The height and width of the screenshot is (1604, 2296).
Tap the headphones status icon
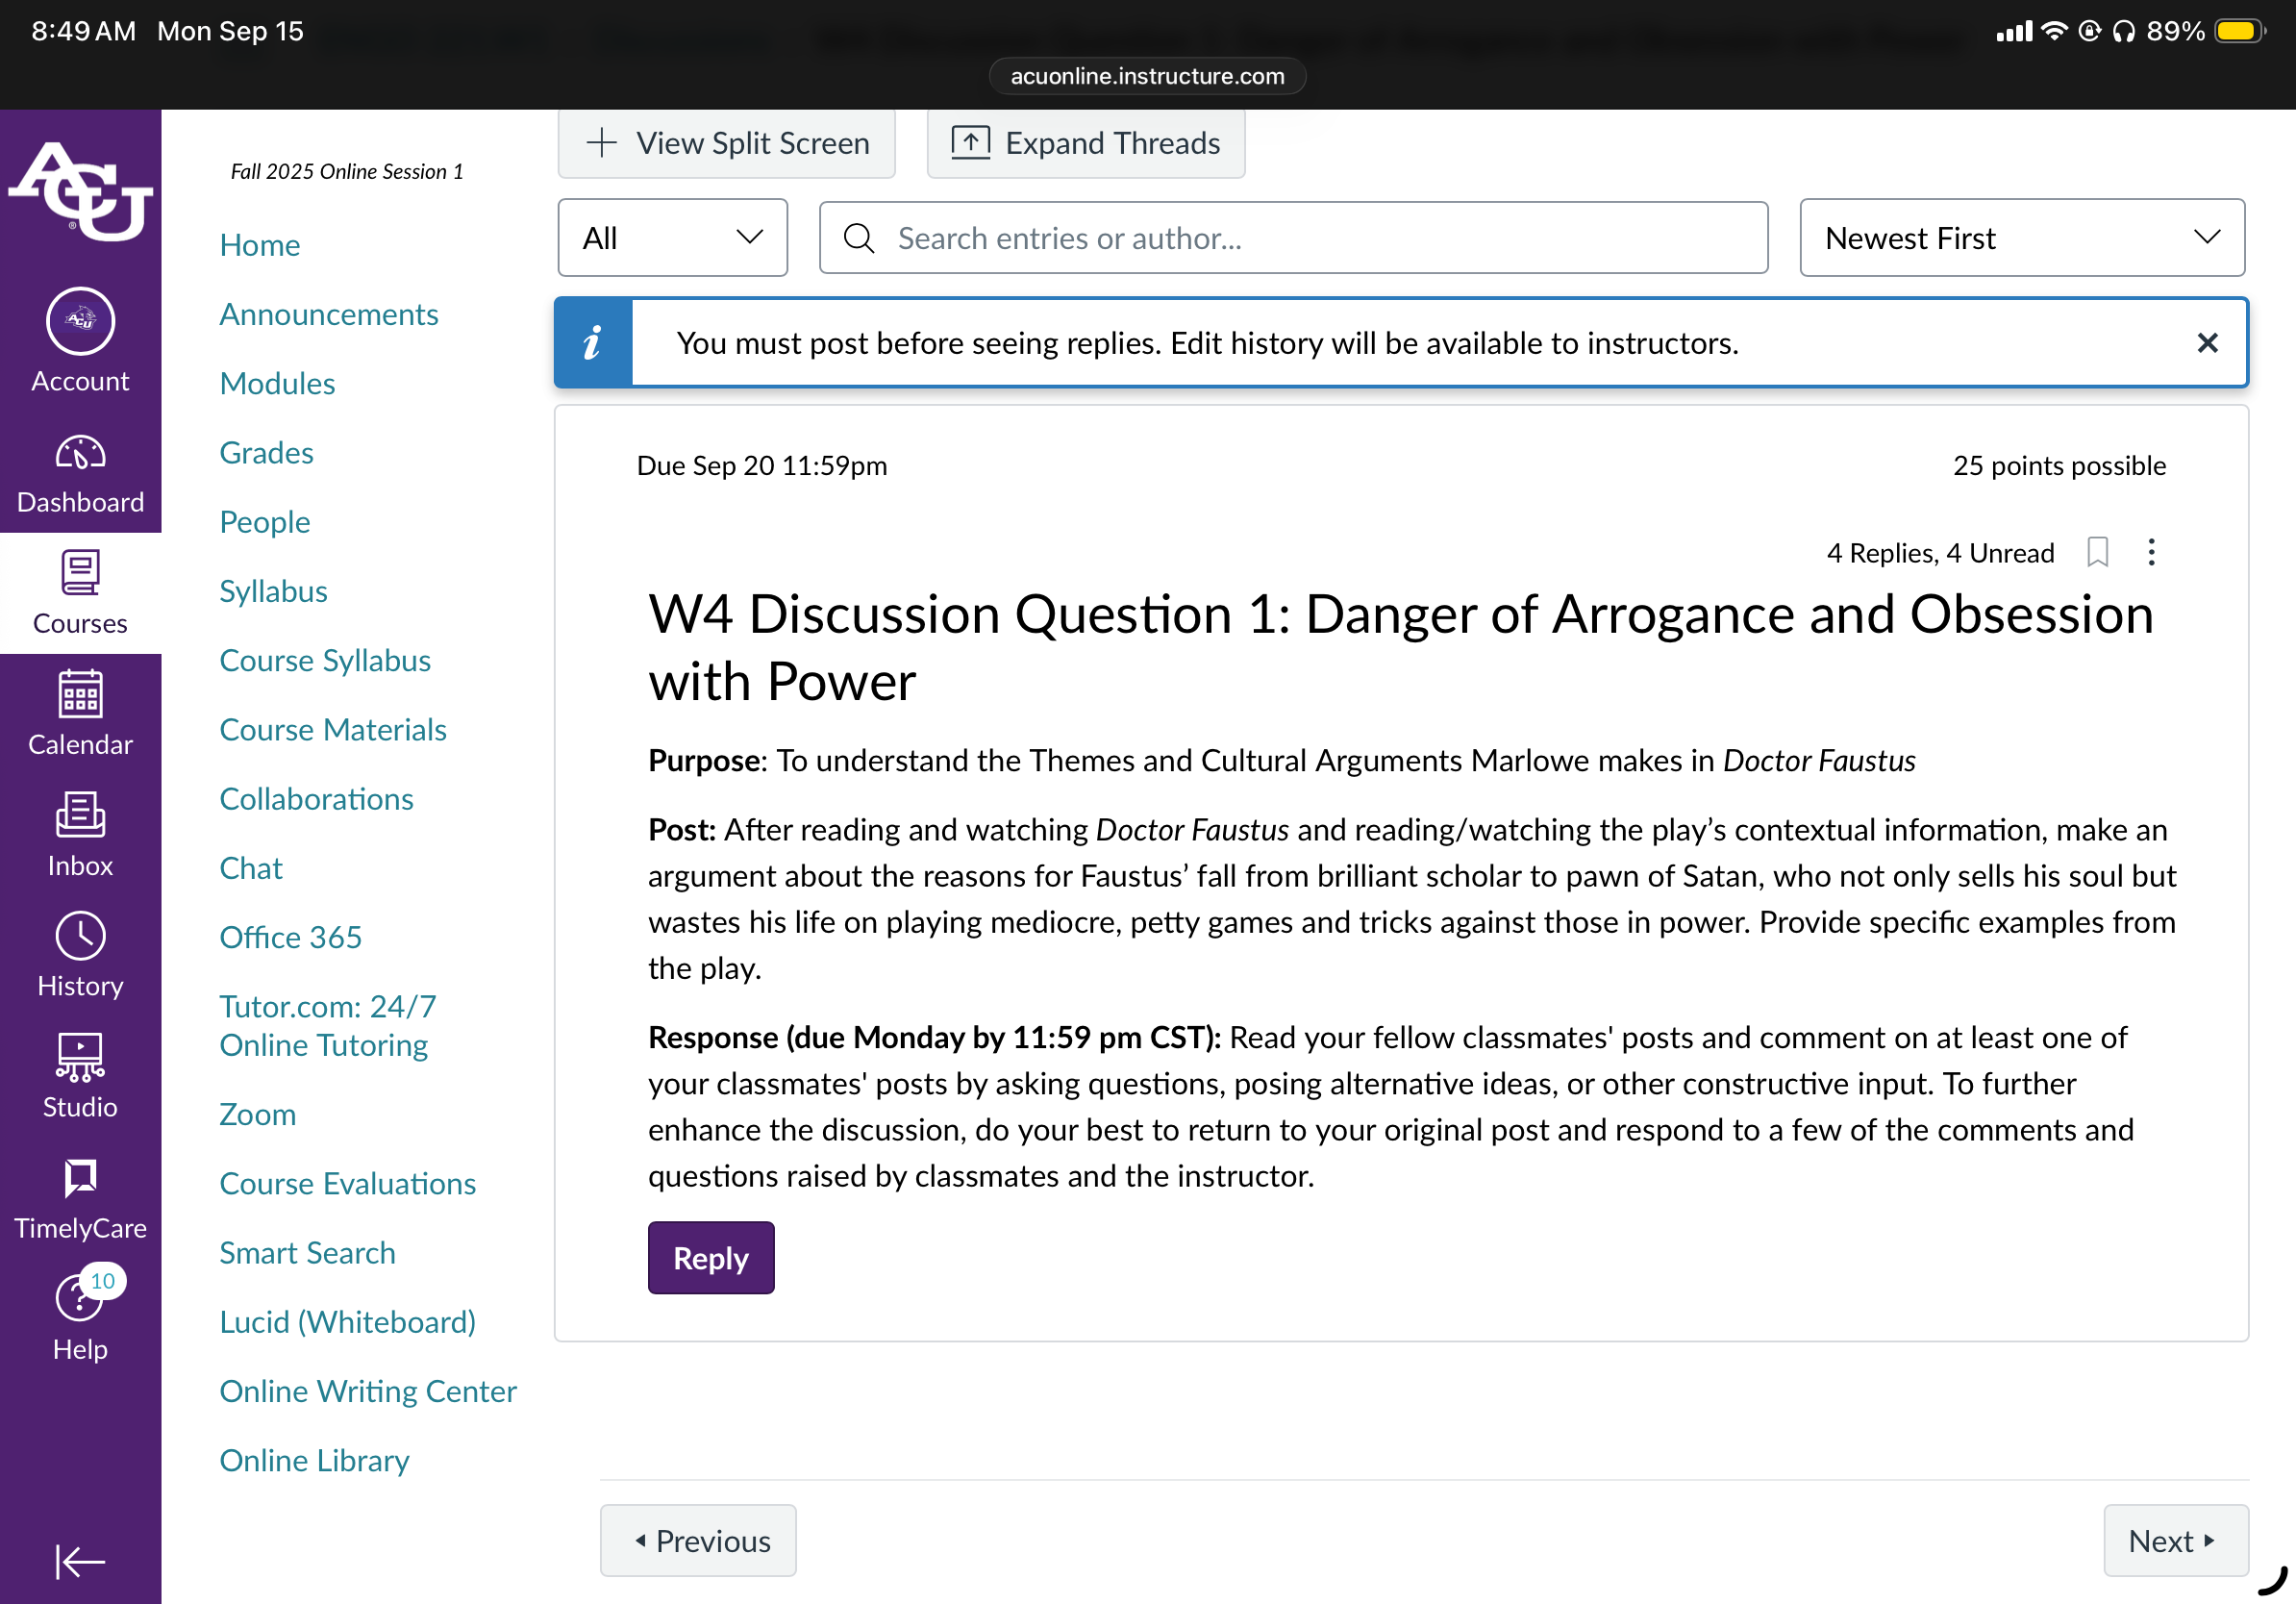2124,31
